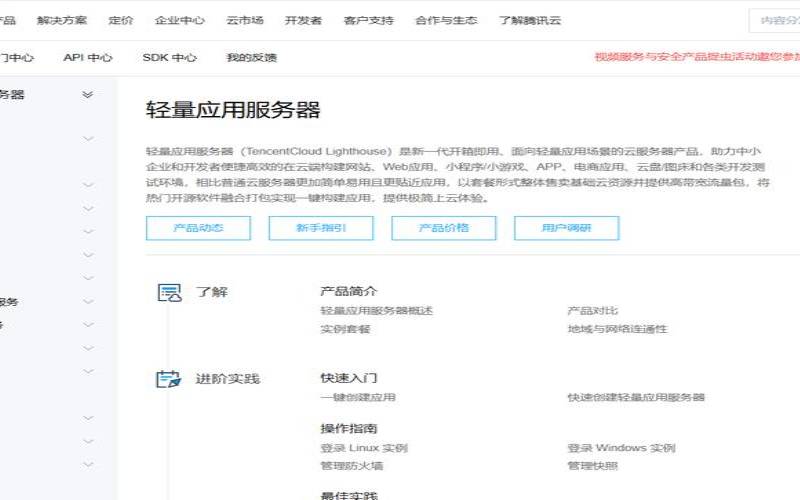Open the 我的反馈 tab
Screen dimensions: 800x500
[x=251, y=58]
